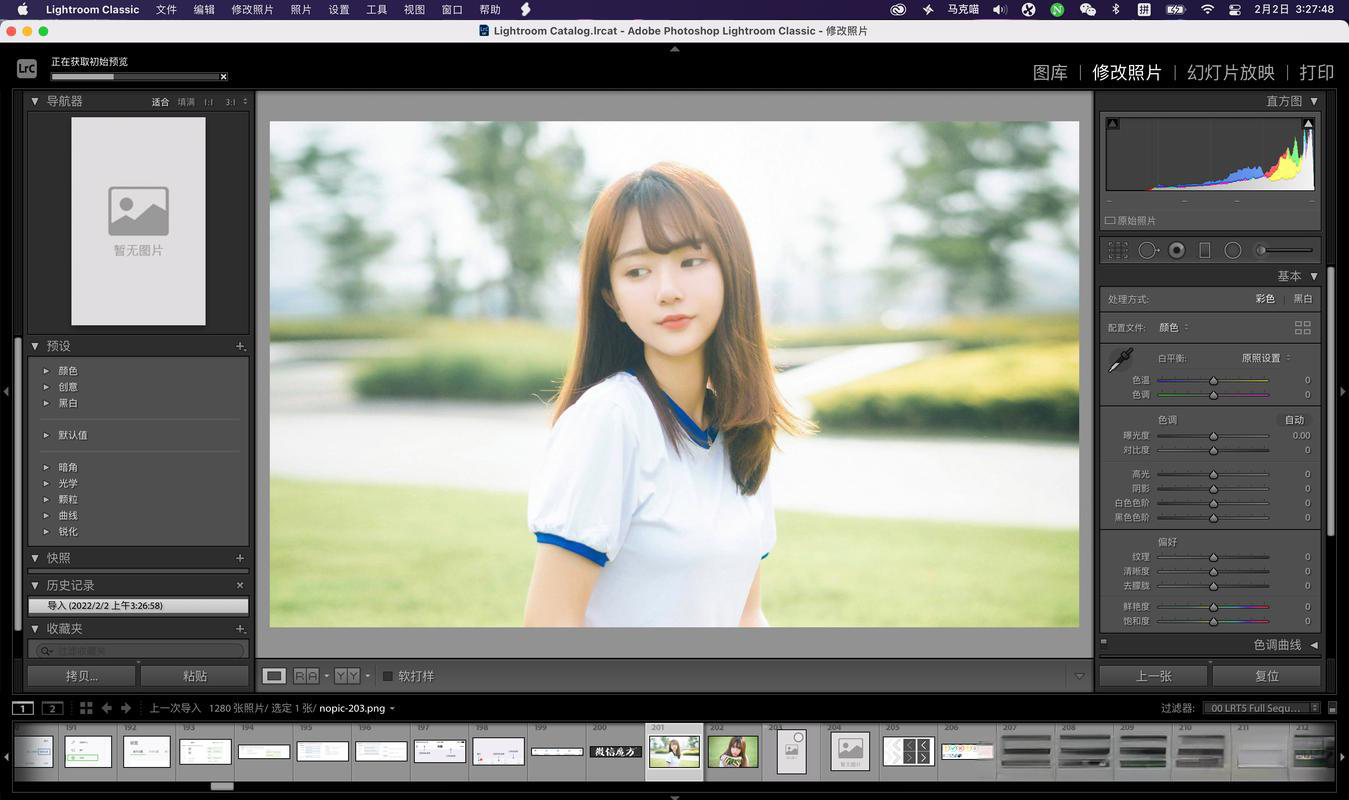Screen dimensions: 1349x800
Task: Switch to the 图库 module
Action: point(1050,72)
